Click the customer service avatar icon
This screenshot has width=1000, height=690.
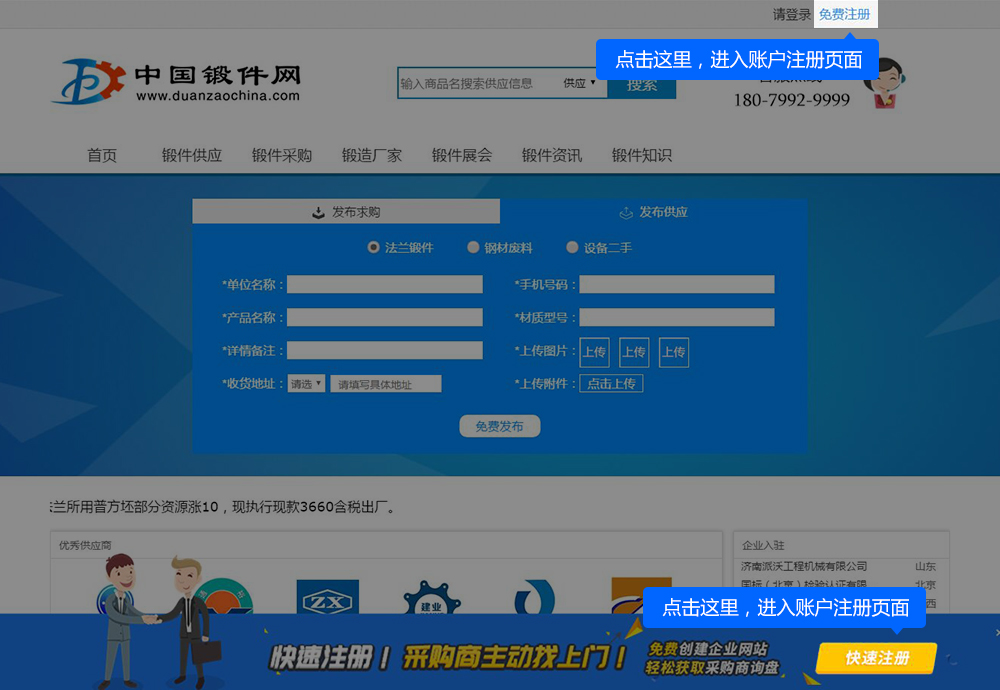pyautogui.click(x=886, y=88)
